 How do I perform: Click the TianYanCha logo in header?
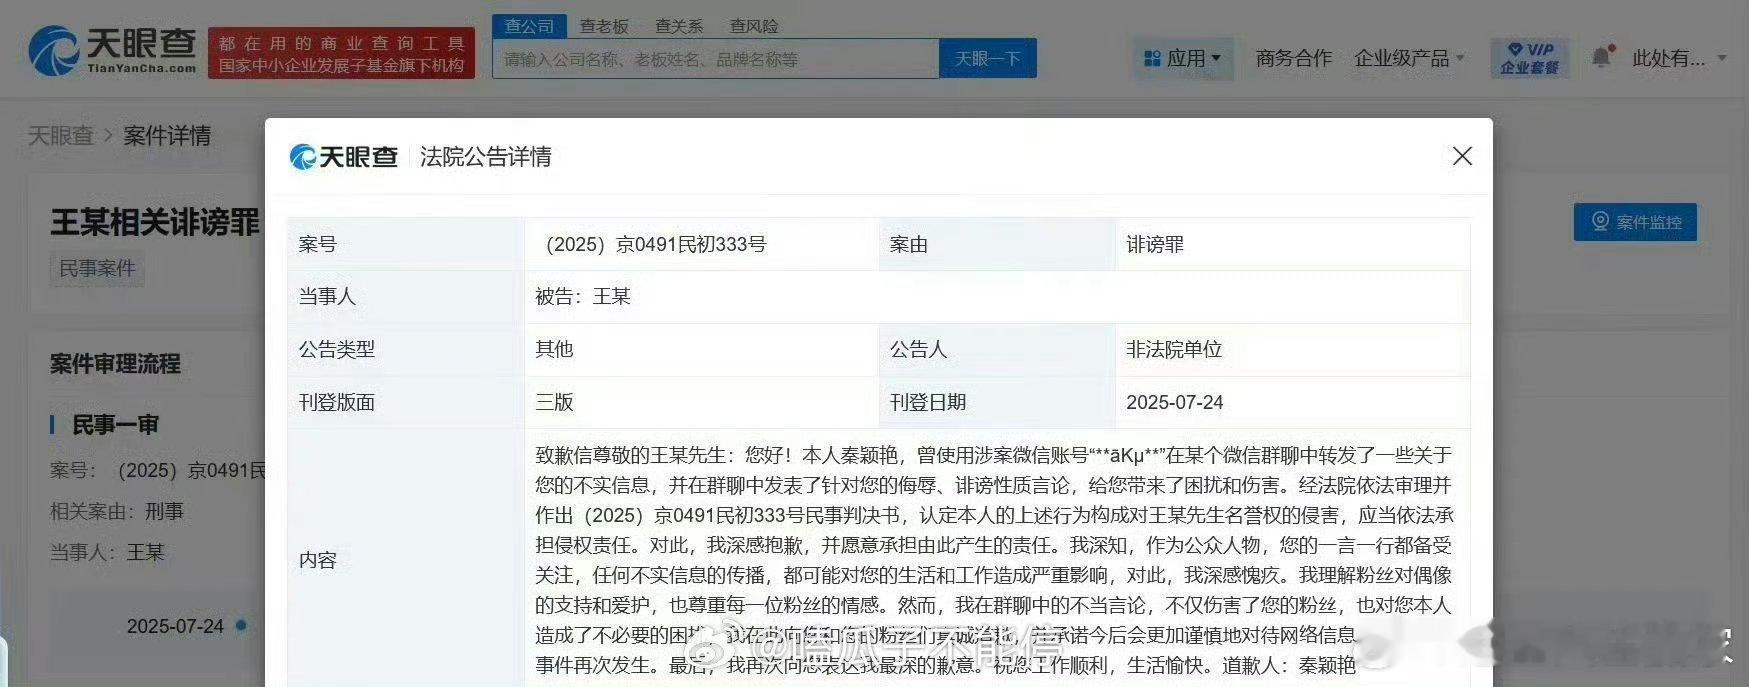click(x=112, y=50)
